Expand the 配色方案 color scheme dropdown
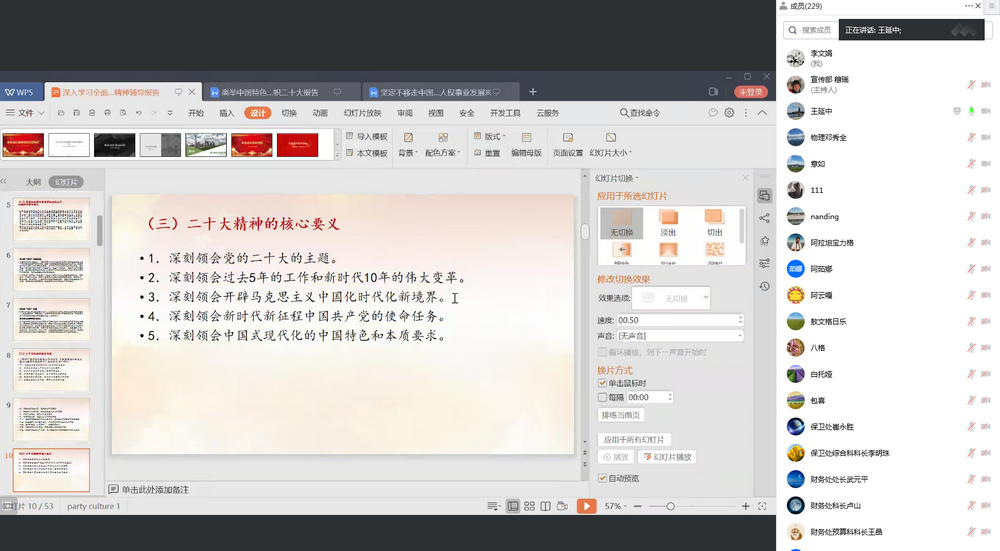The width and height of the screenshot is (1000, 551). [442, 153]
